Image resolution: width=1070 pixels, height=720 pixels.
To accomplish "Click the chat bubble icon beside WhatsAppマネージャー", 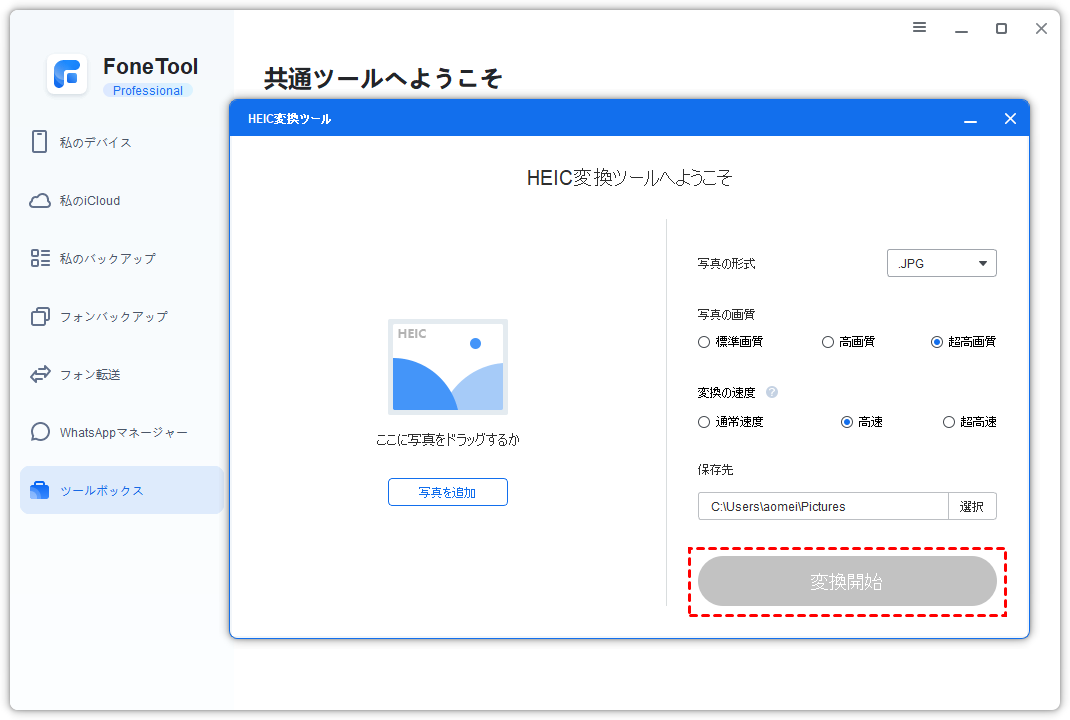I will [x=40, y=433].
